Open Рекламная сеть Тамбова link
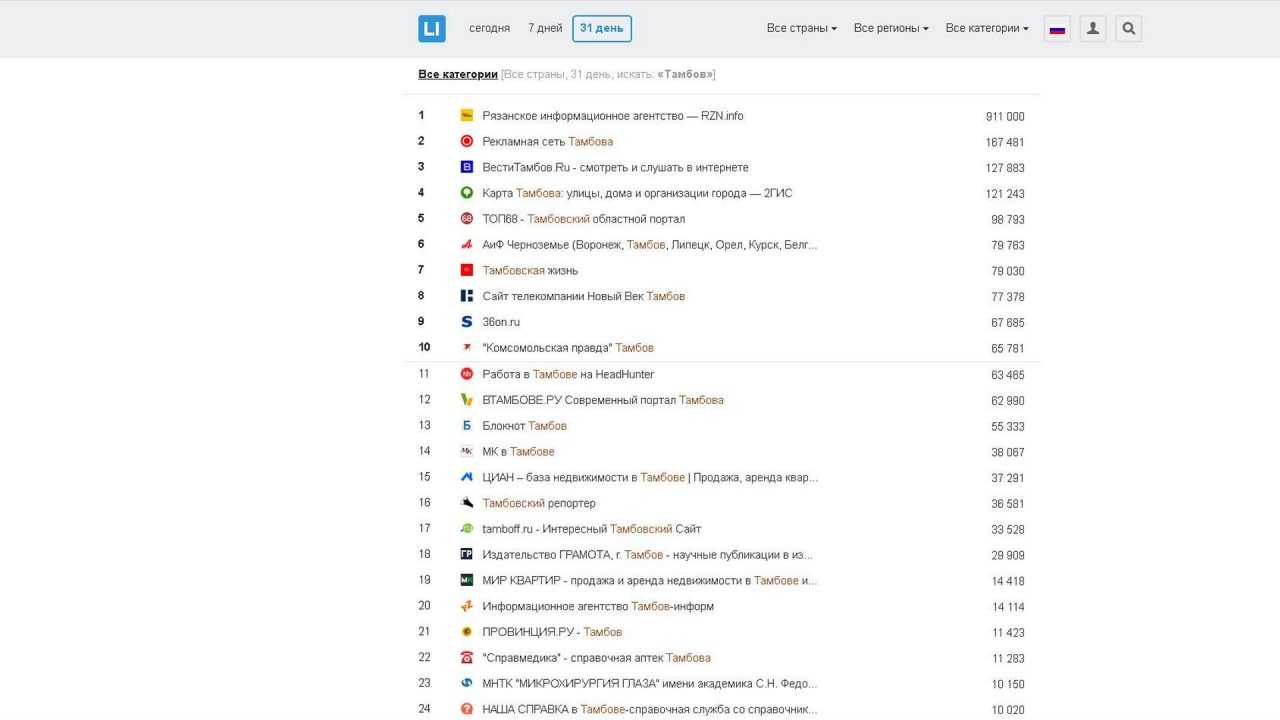 548,142
